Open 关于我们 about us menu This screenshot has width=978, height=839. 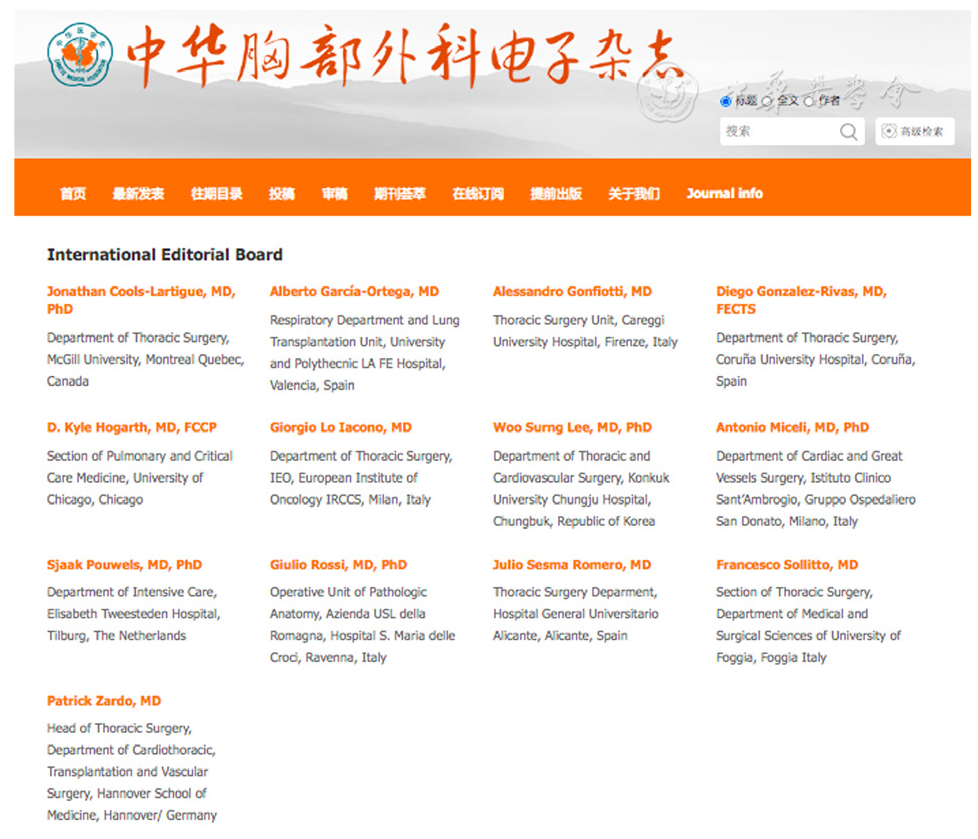(x=634, y=194)
